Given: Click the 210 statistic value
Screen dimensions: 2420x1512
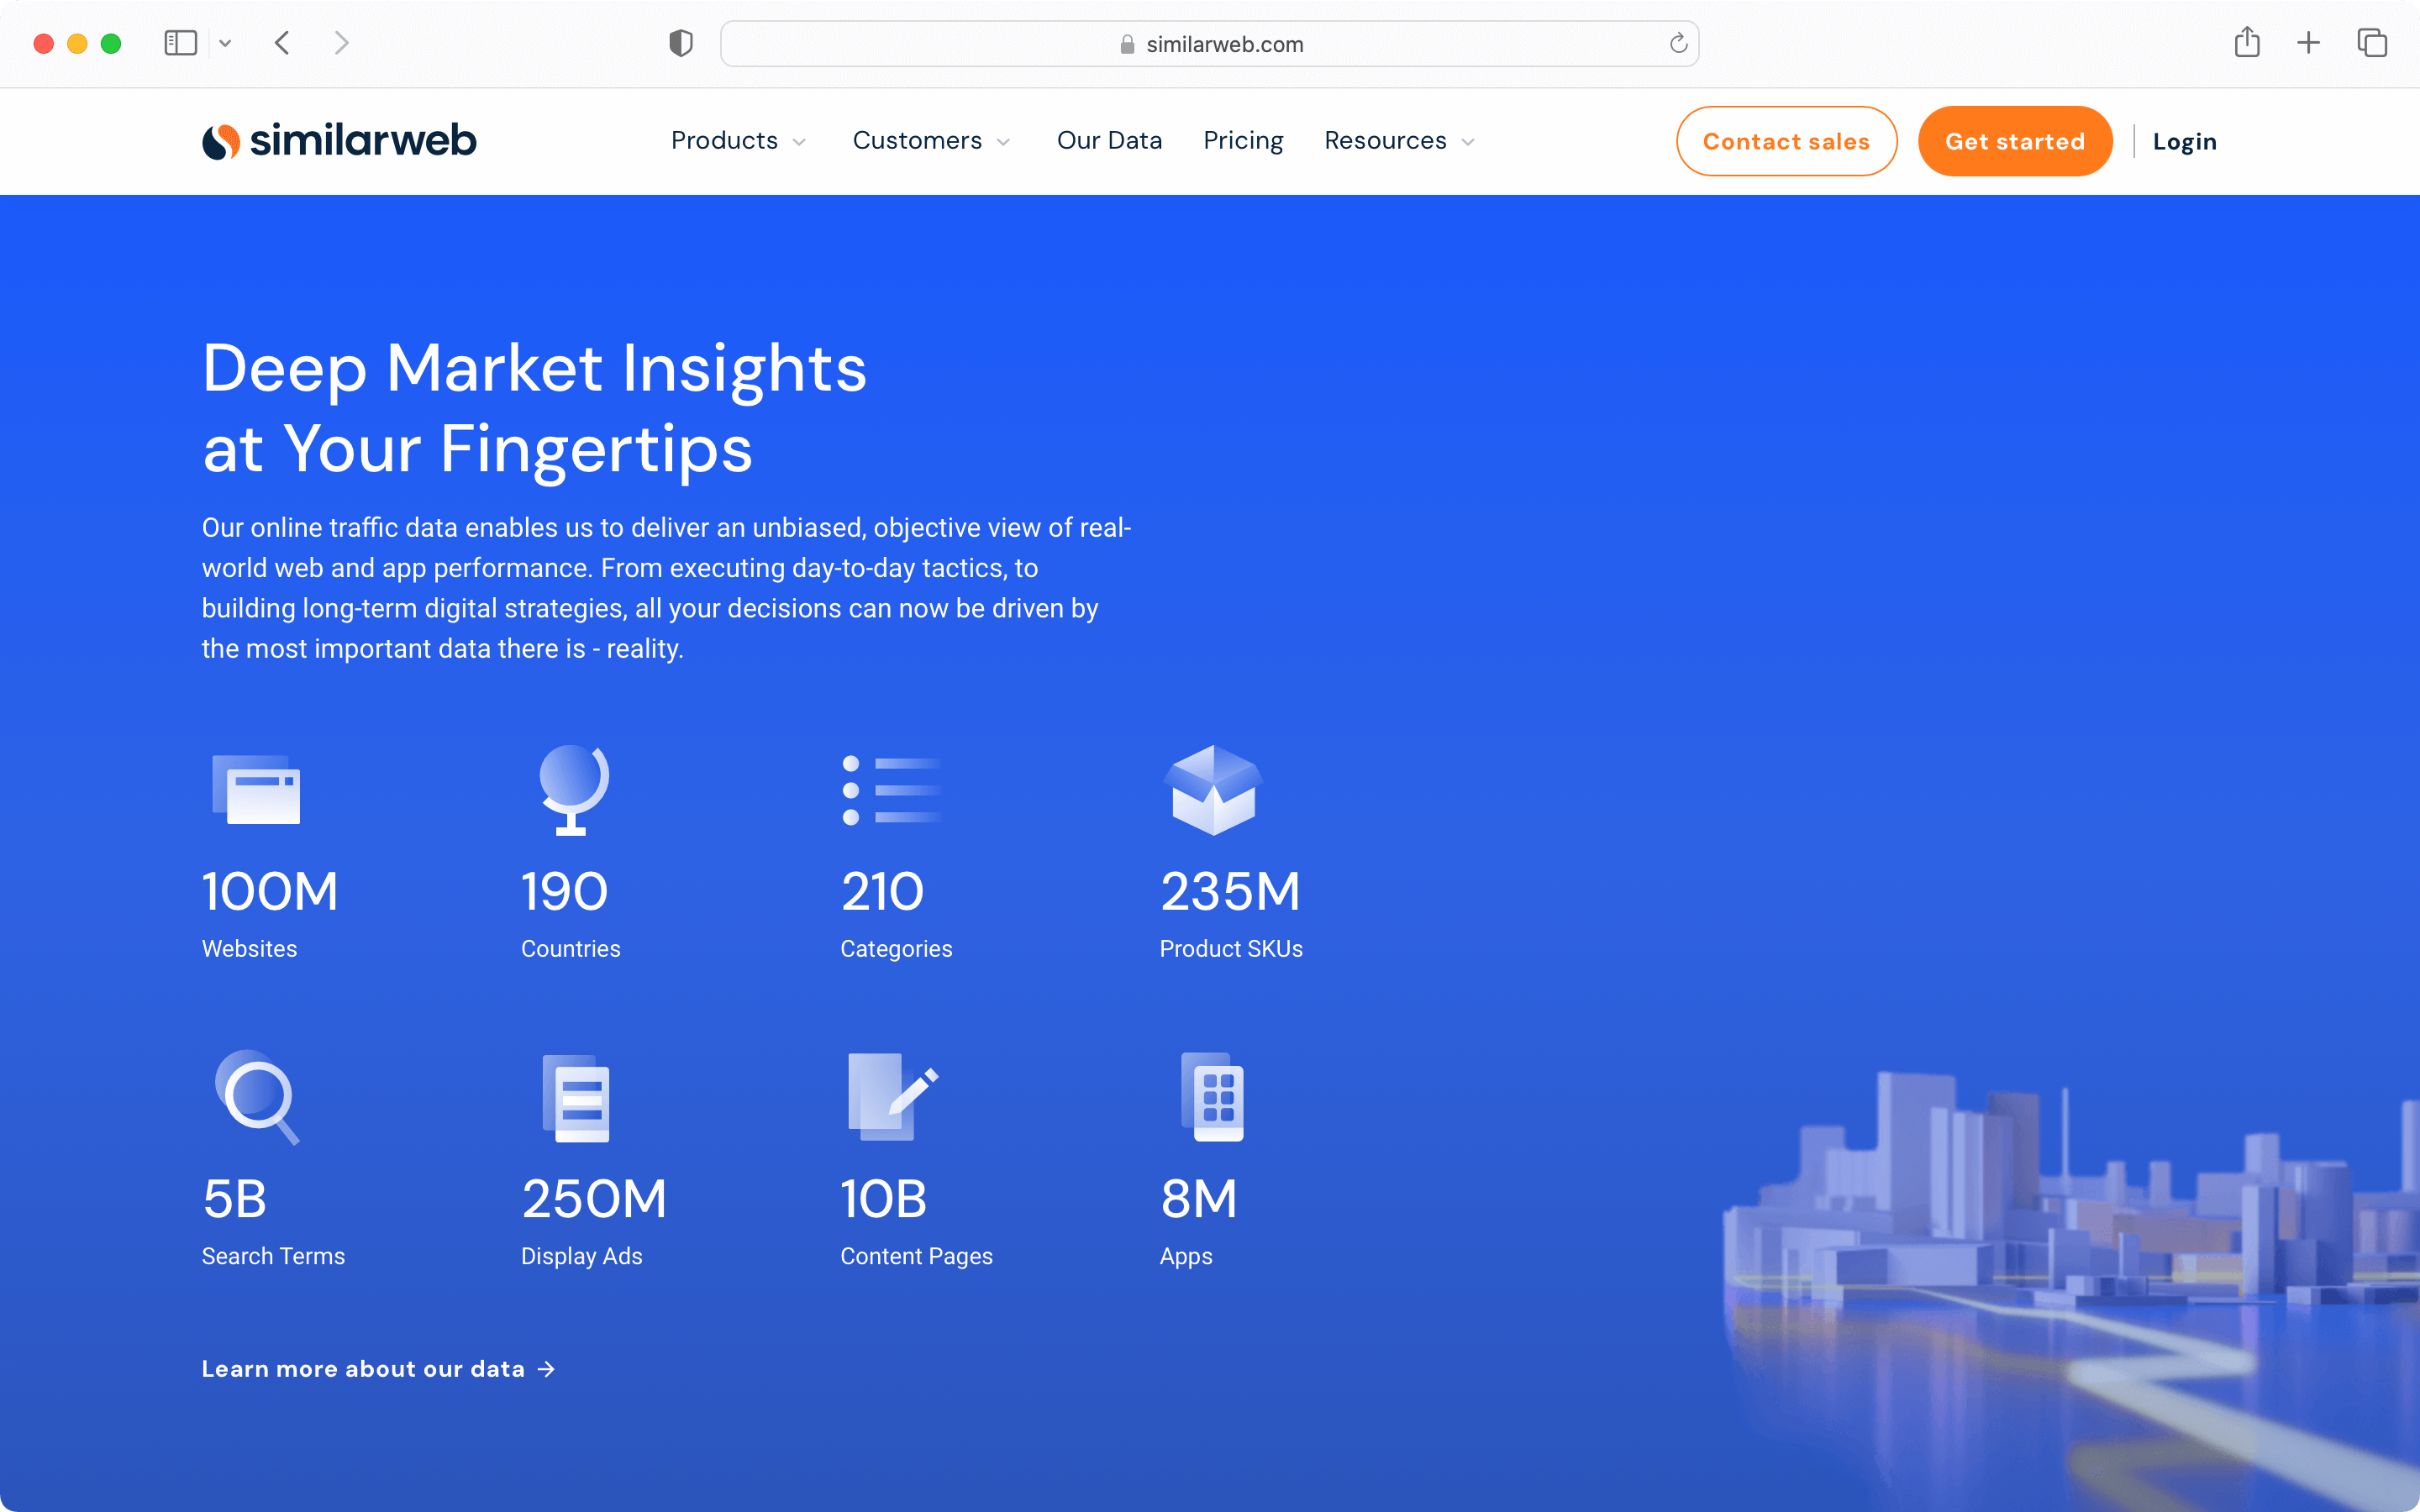Looking at the screenshot, I should [x=882, y=891].
